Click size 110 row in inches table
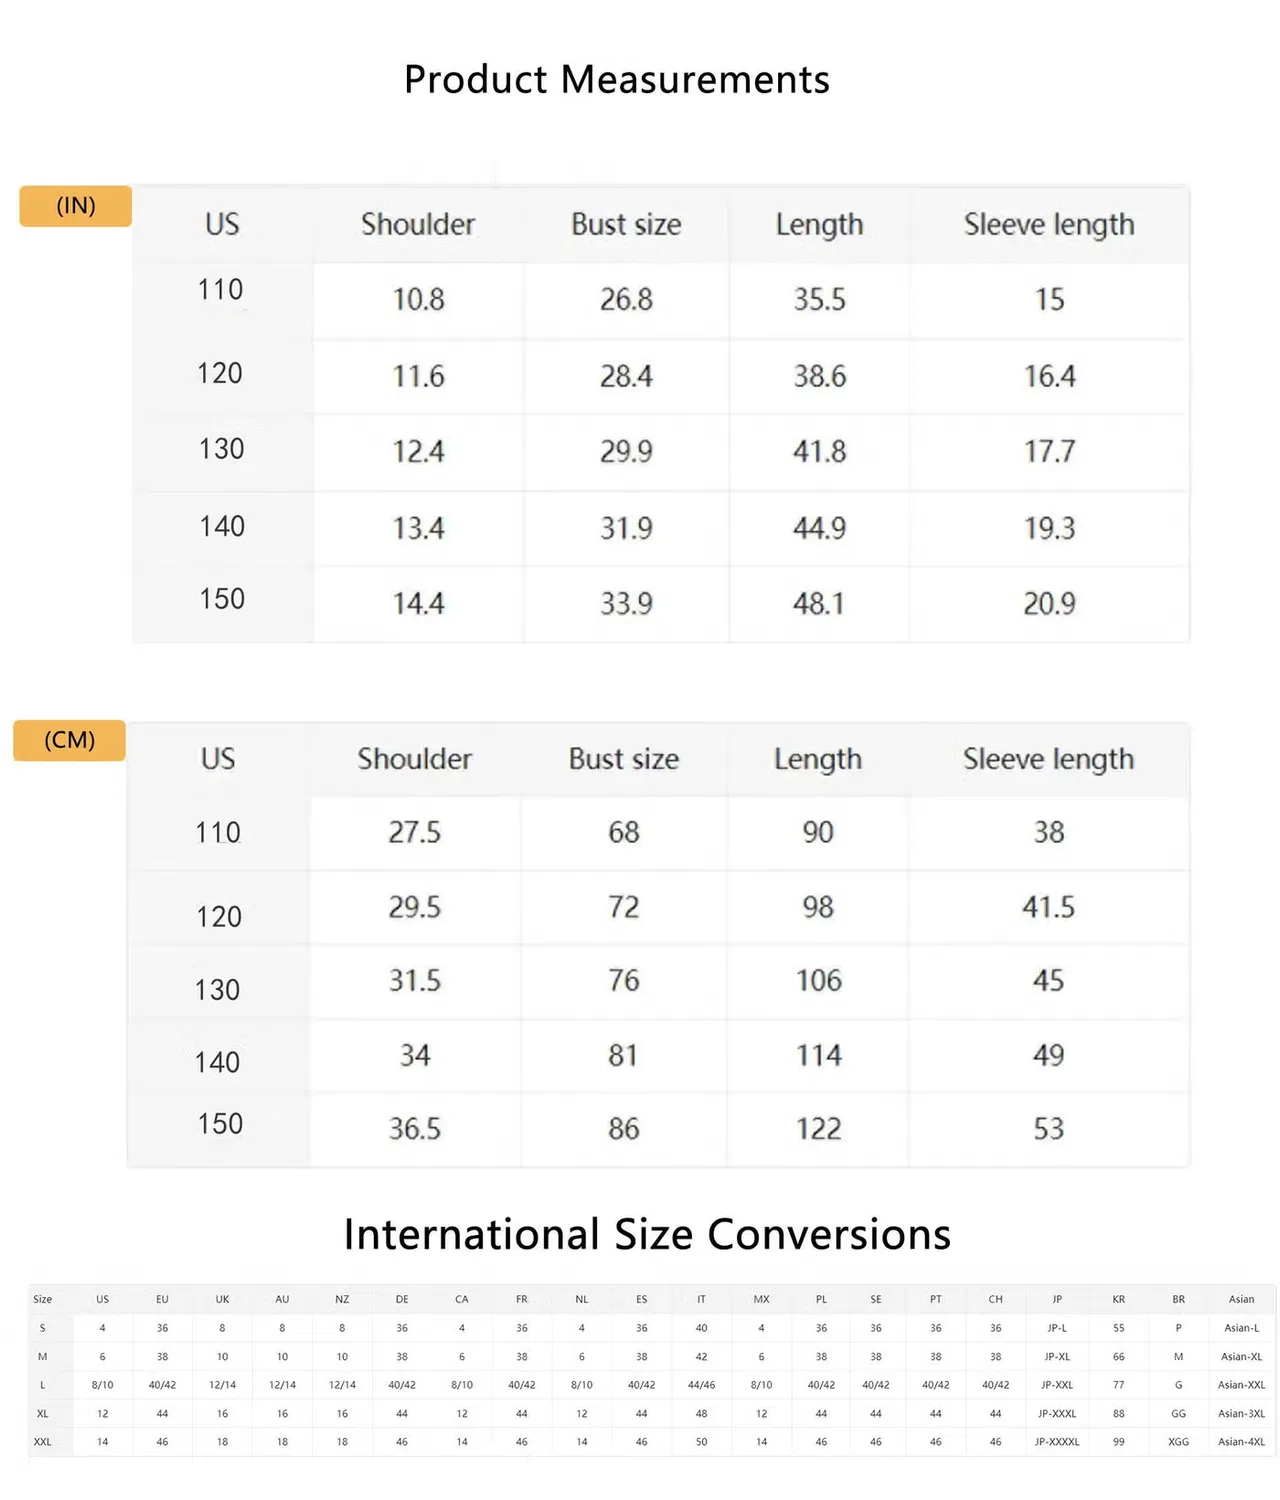 (661, 300)
